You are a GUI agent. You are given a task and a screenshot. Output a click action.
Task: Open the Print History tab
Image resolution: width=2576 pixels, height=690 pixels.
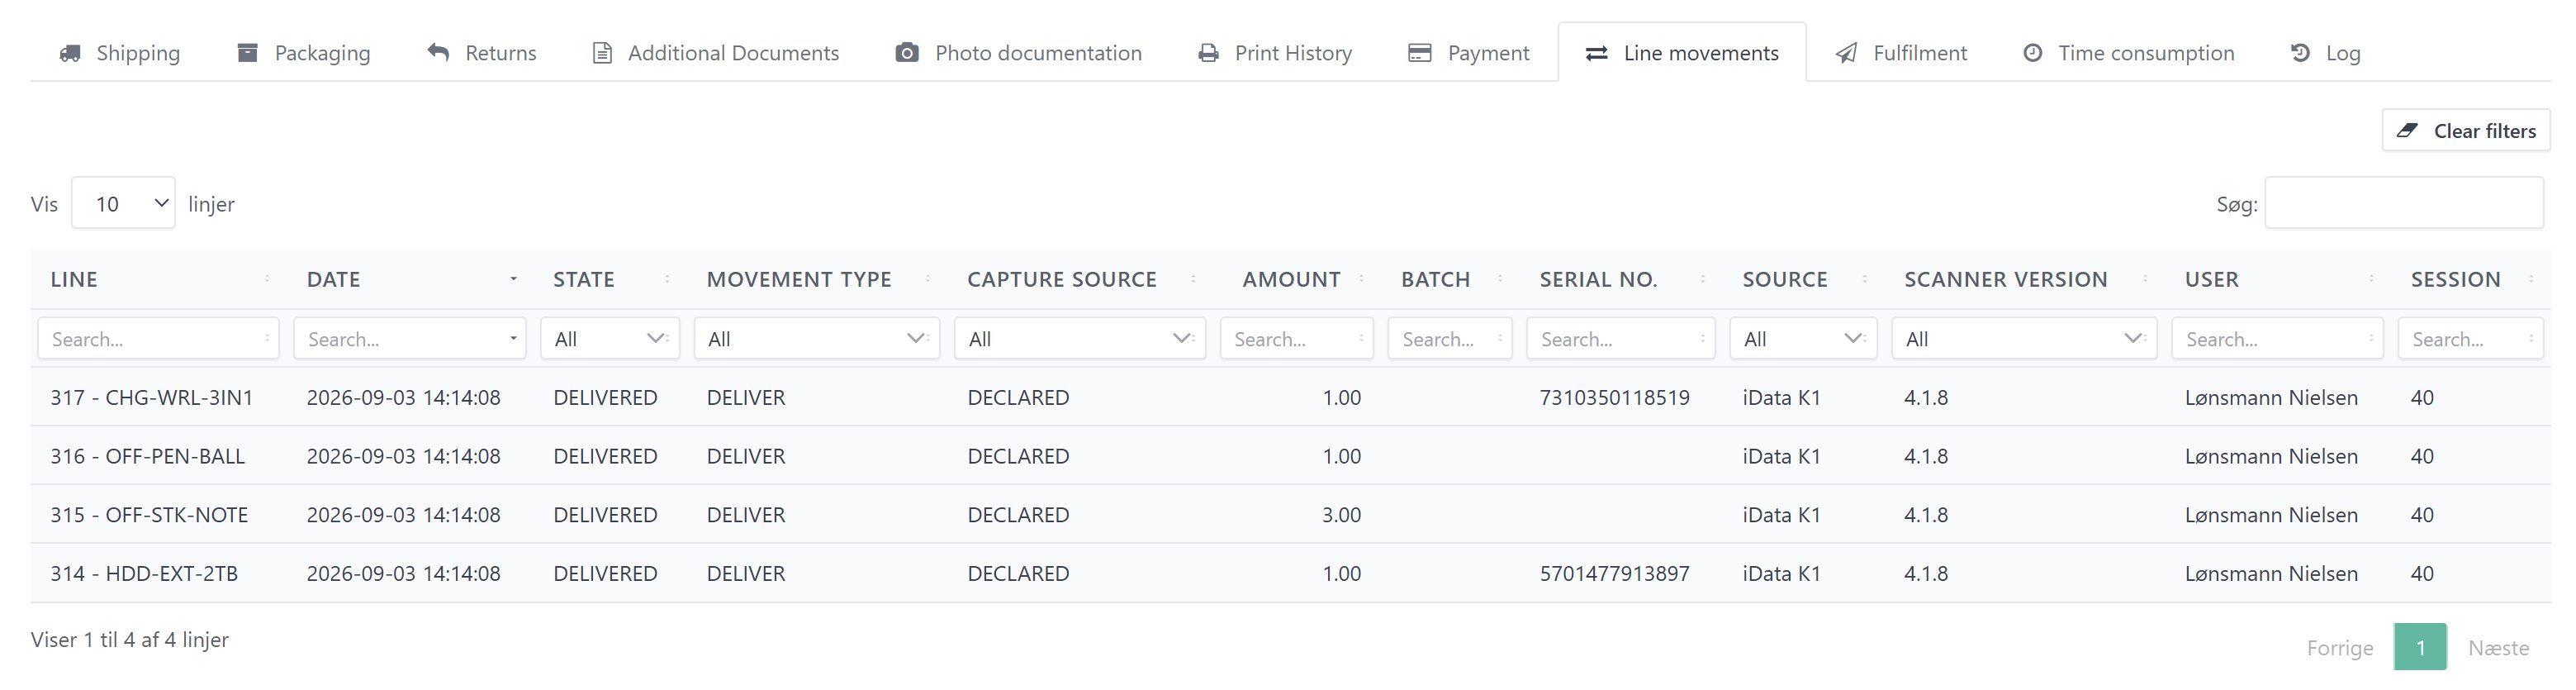(1275, 53)
